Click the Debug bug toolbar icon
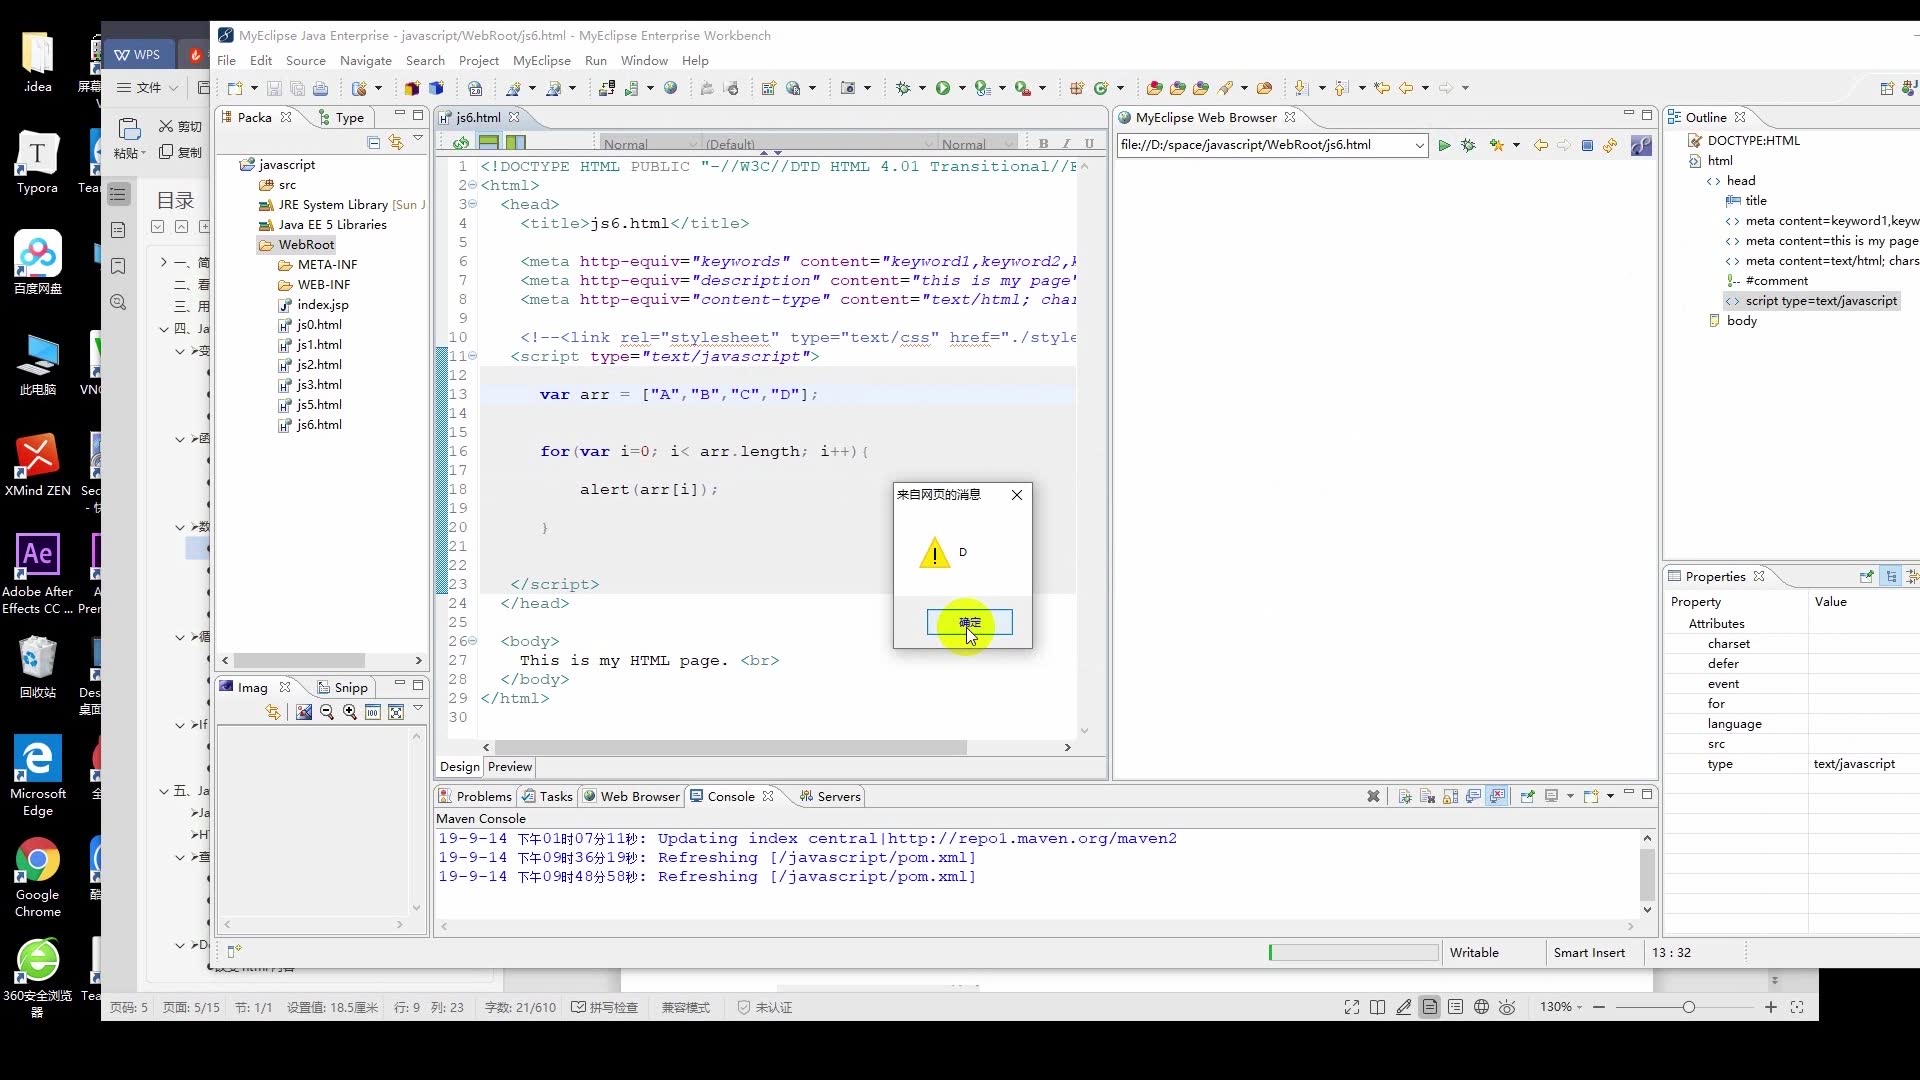Image resolution: width=1920 pixels, height=1080 pixels. (903, 88)
